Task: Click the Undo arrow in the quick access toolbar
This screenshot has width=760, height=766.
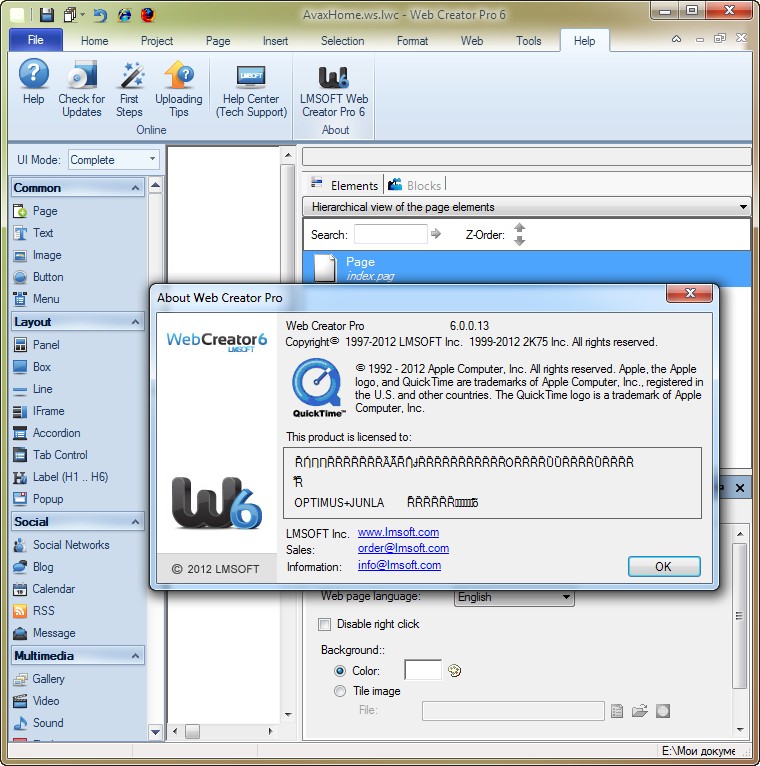Action: 100,15
